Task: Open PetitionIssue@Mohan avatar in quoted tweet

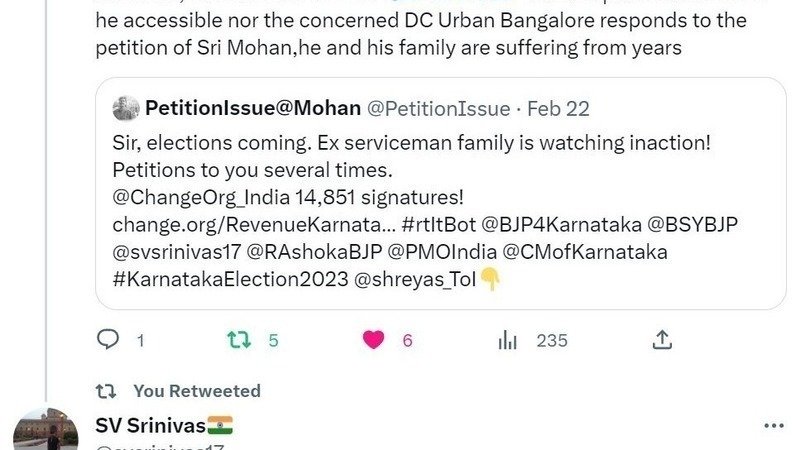Action: tap(126, 108)
